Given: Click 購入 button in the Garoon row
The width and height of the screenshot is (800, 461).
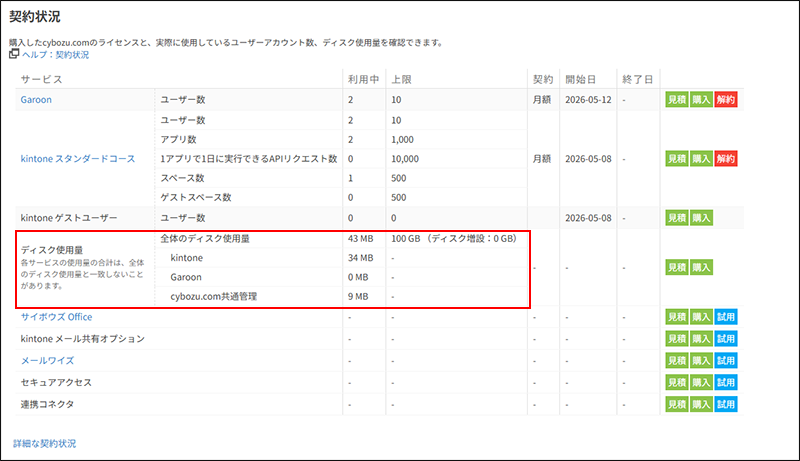Looking at the screenshot, I should tap(701, 100).
